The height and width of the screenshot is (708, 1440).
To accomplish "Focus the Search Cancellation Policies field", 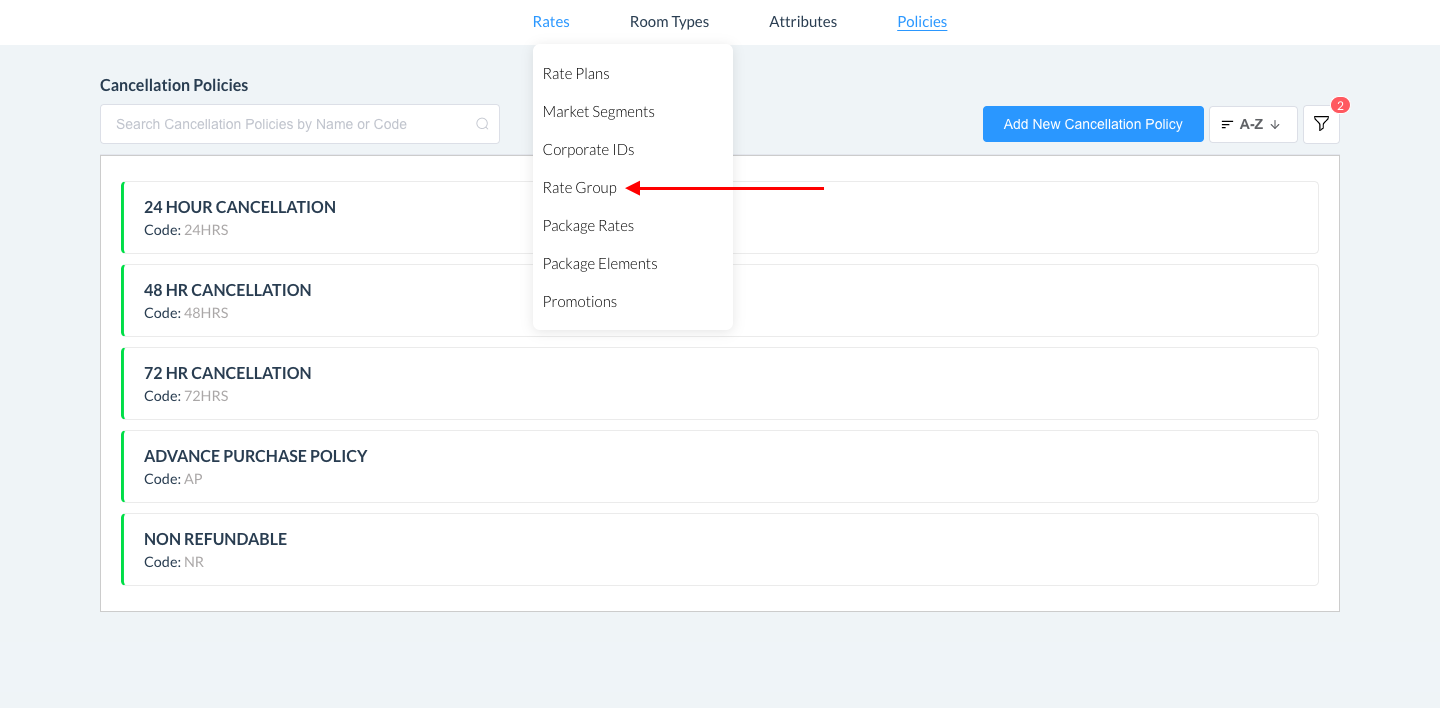I will tap(290, 124).
